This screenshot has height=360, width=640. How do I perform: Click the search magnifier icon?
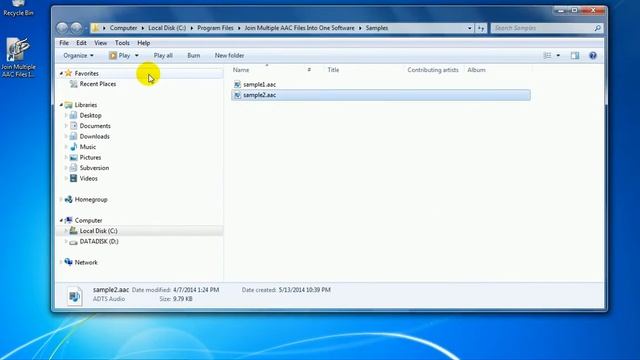597,28
